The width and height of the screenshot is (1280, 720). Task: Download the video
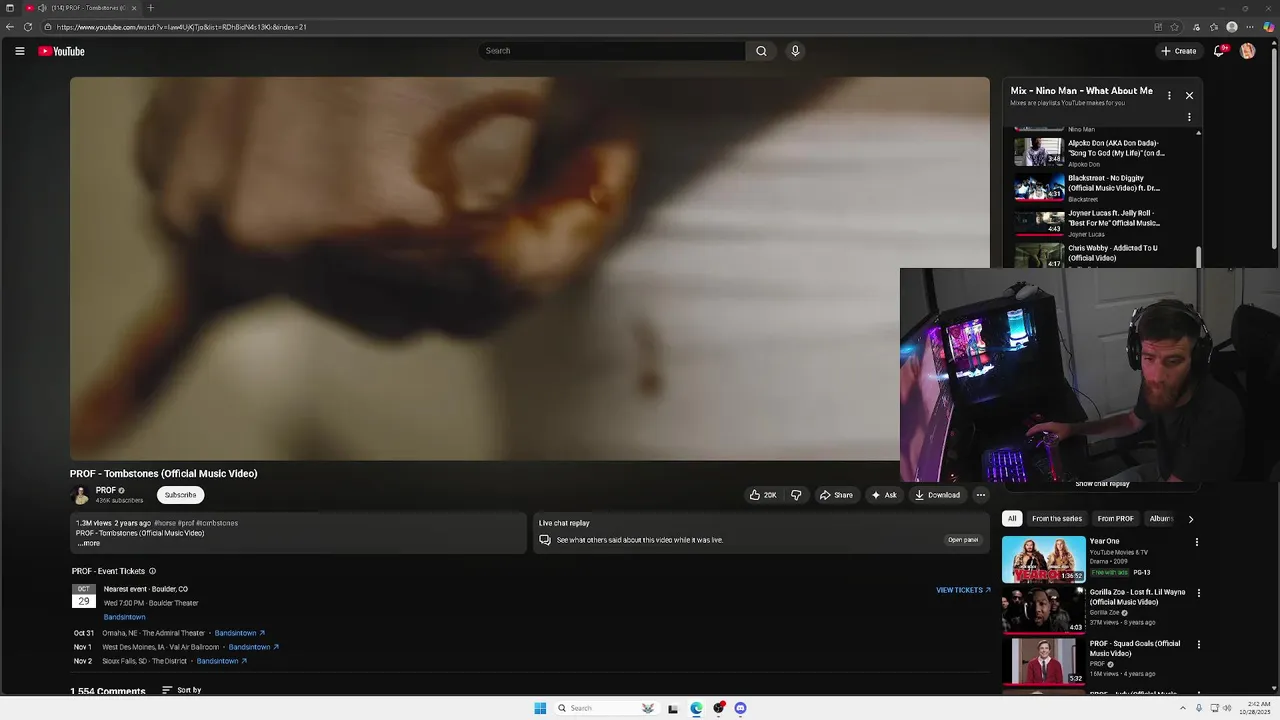pos(937,495)
